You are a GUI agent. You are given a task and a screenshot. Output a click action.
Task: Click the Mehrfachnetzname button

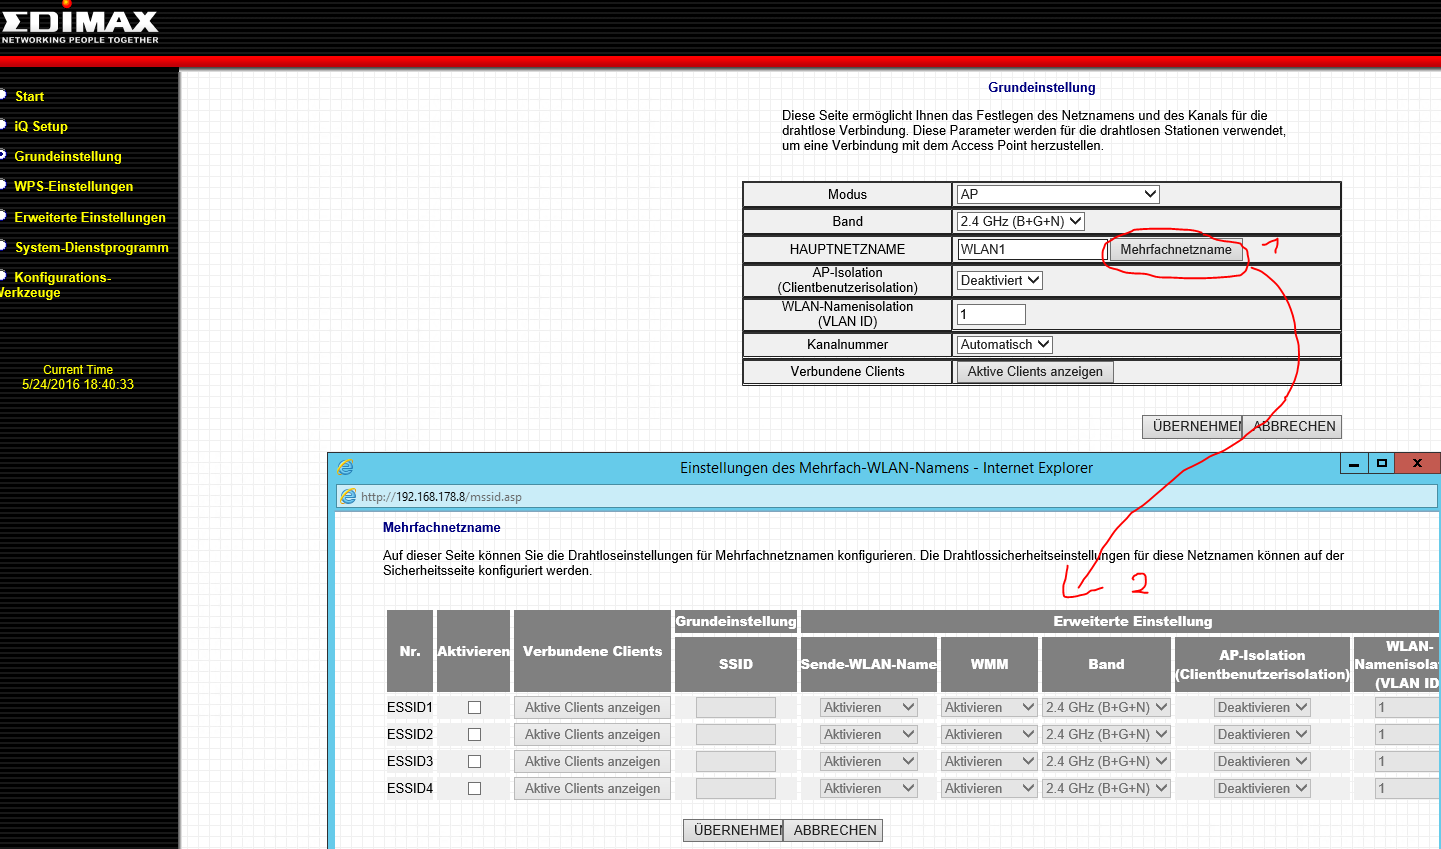coord(1176,249)
